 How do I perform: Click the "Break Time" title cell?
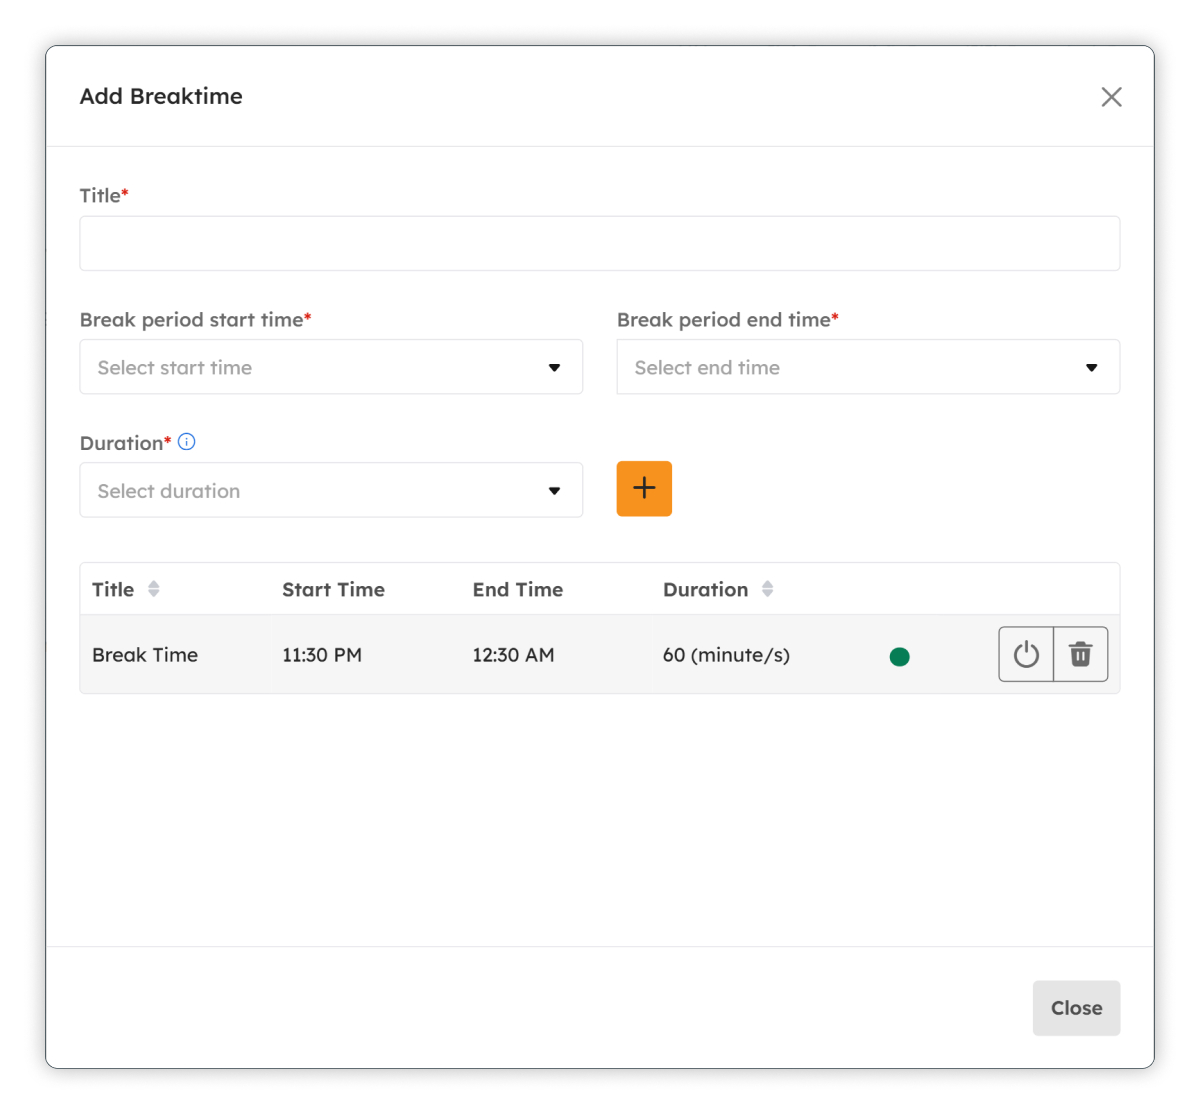pos(145,655)
